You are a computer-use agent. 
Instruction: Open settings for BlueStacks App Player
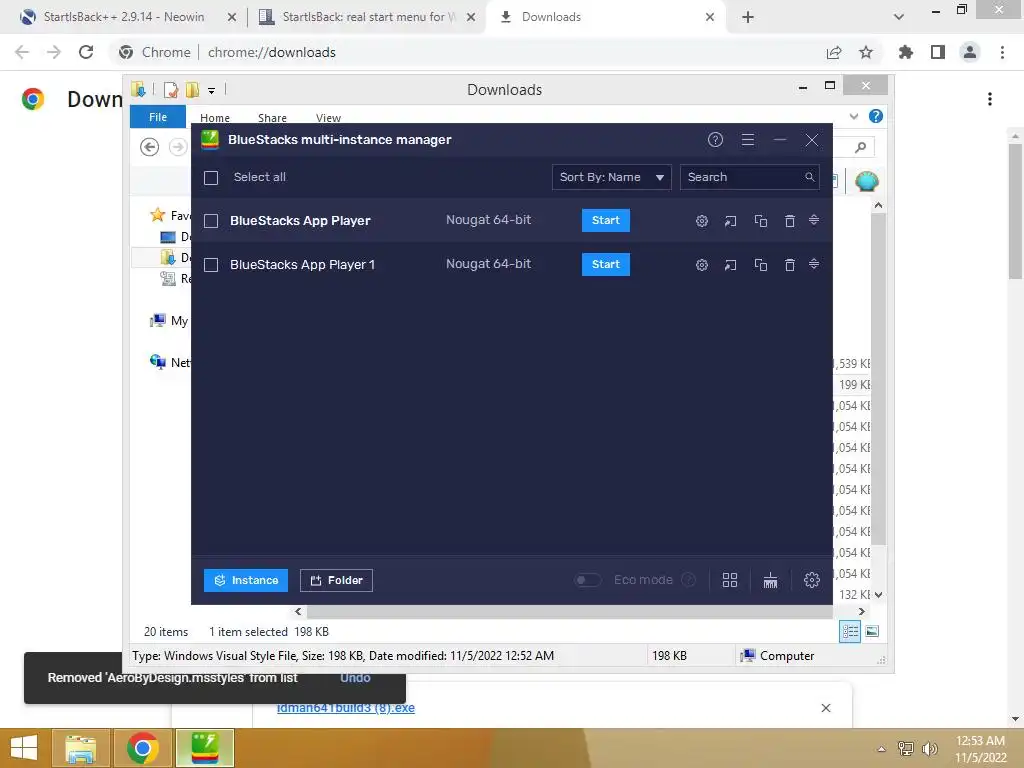point(701,221)
